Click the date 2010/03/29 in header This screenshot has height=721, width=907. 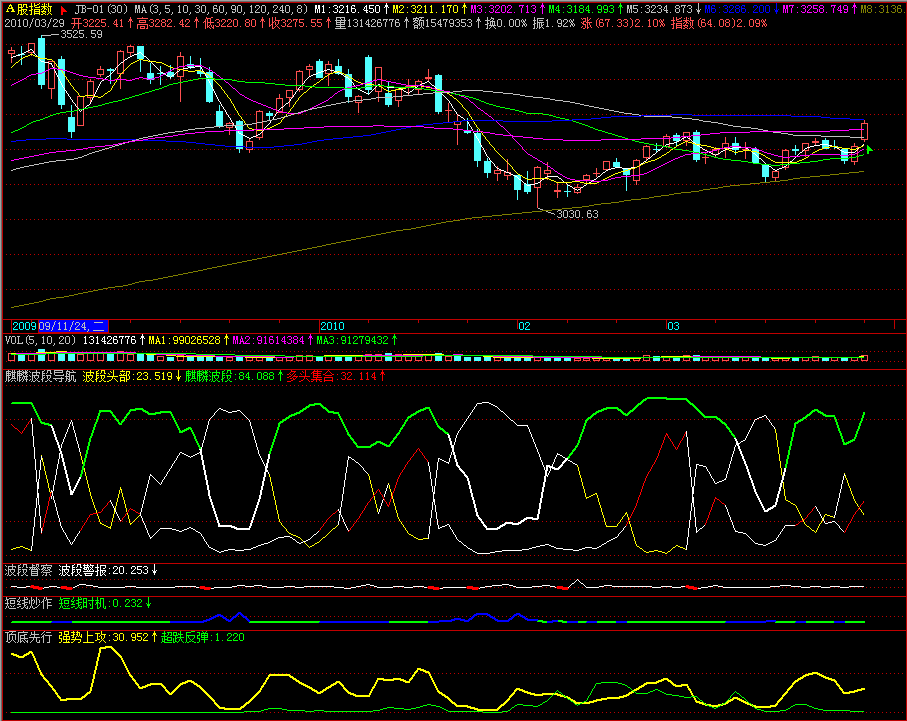pos(35,24)
